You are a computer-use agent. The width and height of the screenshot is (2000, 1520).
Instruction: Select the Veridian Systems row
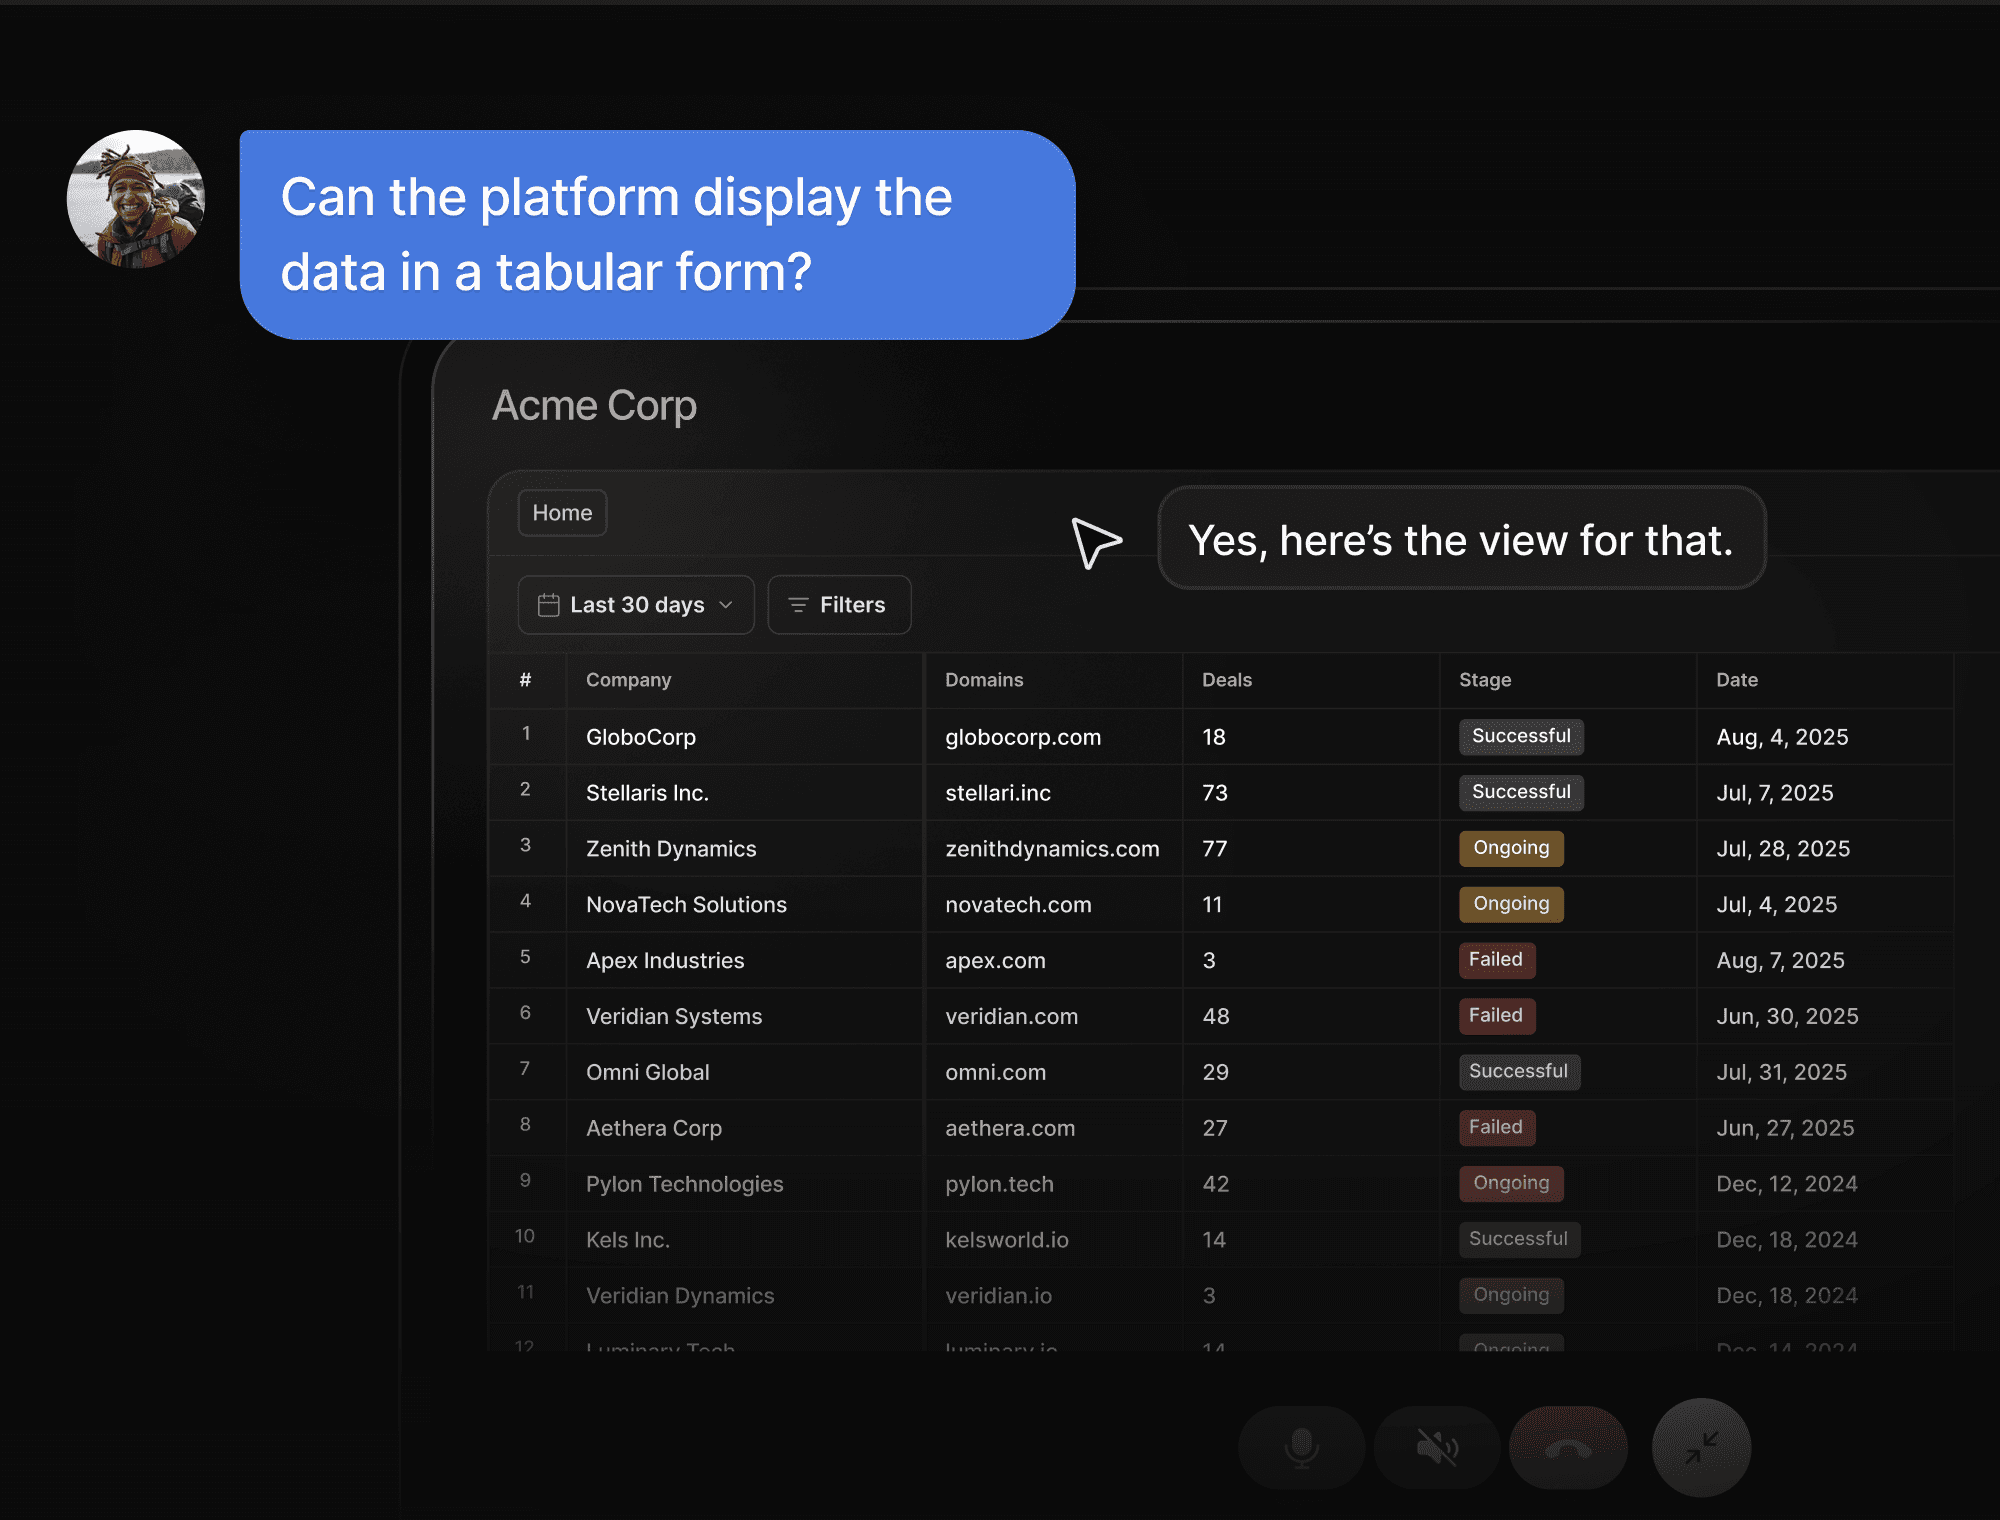click(674, 1016)
